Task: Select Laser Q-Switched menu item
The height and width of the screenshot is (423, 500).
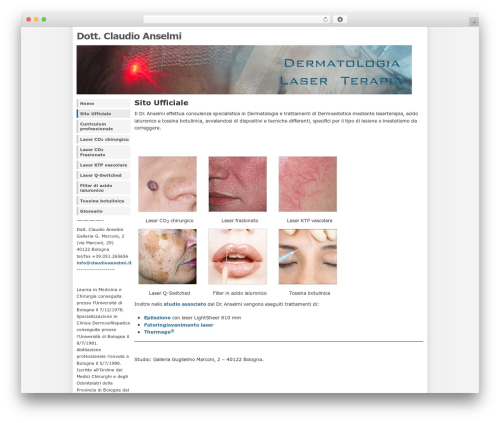Action: 104,175
